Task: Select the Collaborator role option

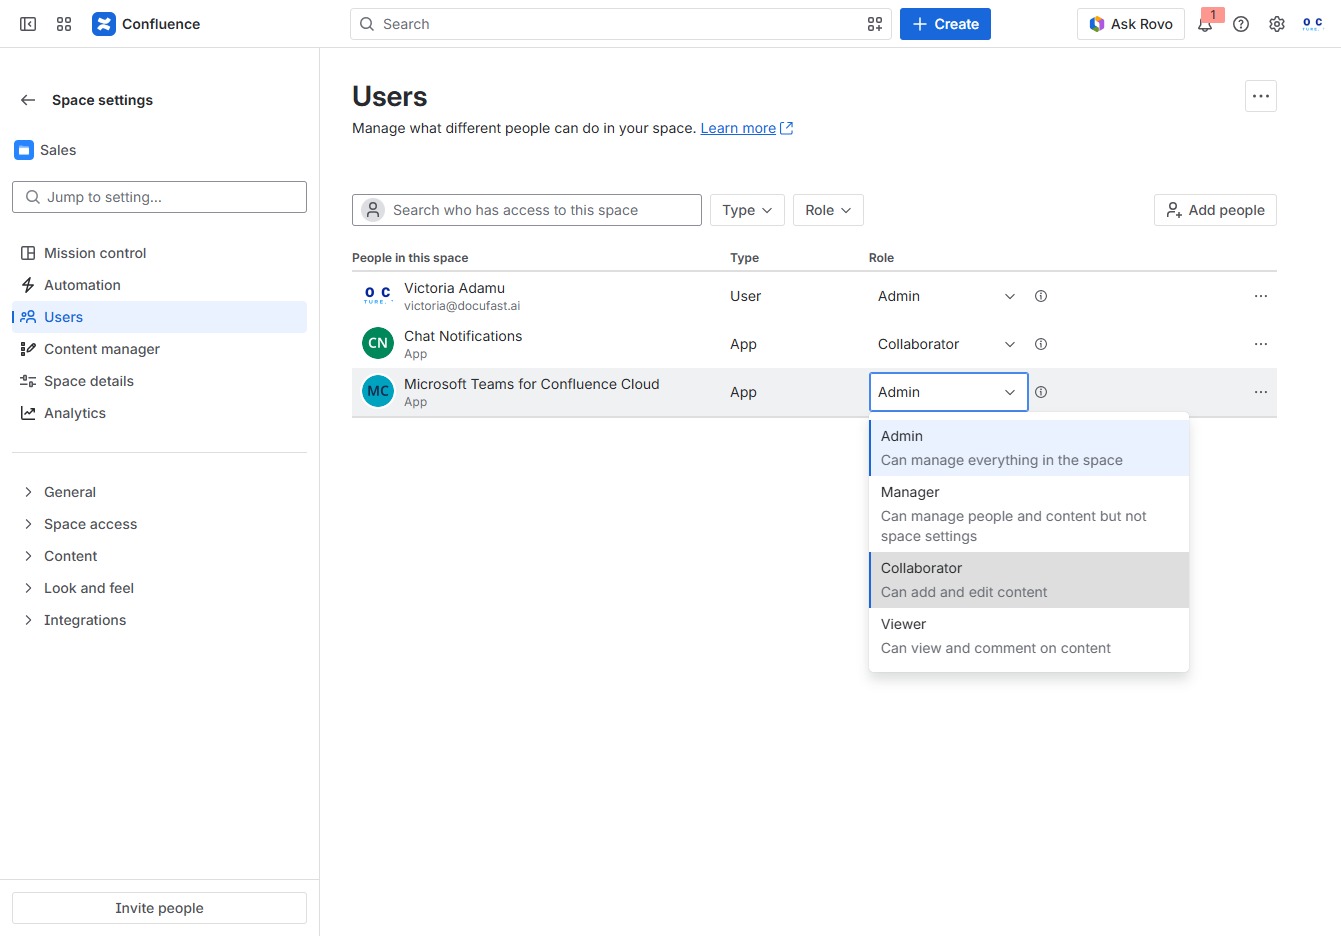Action: (1029, 580)
